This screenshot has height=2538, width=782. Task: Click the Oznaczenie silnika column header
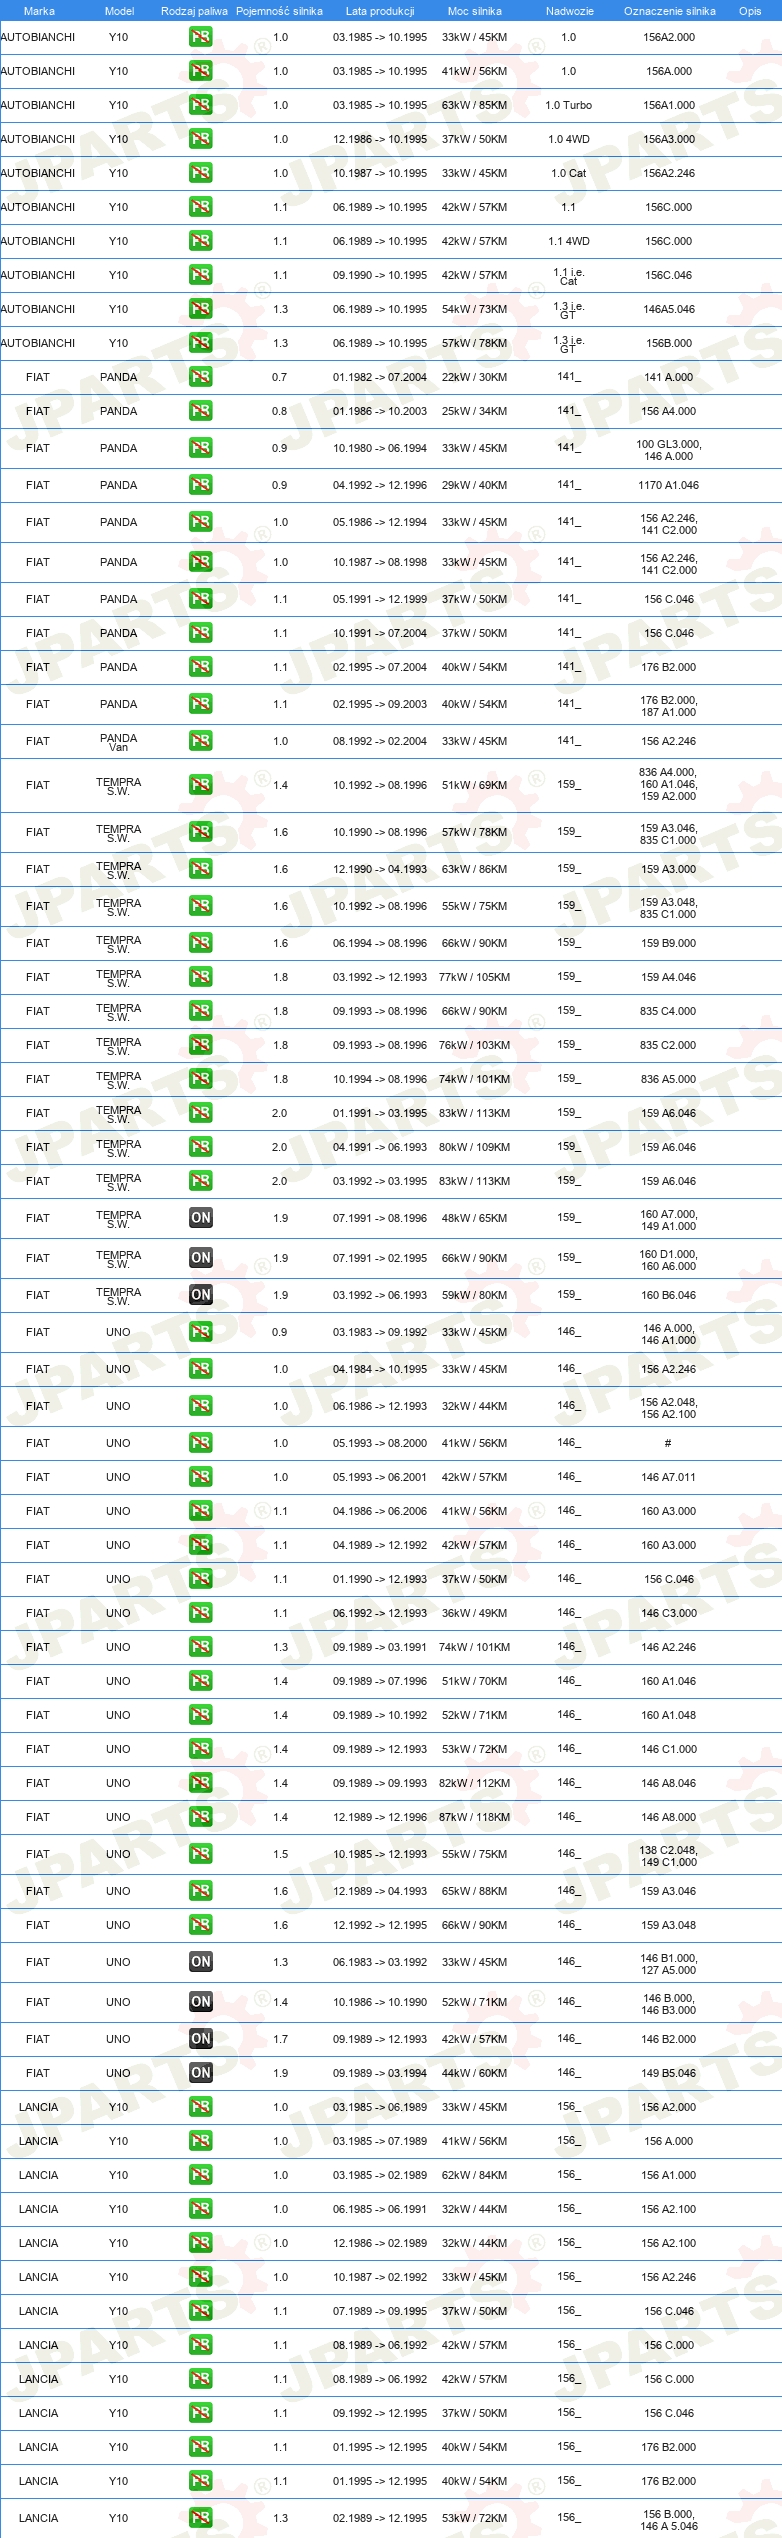click(669, 11)
